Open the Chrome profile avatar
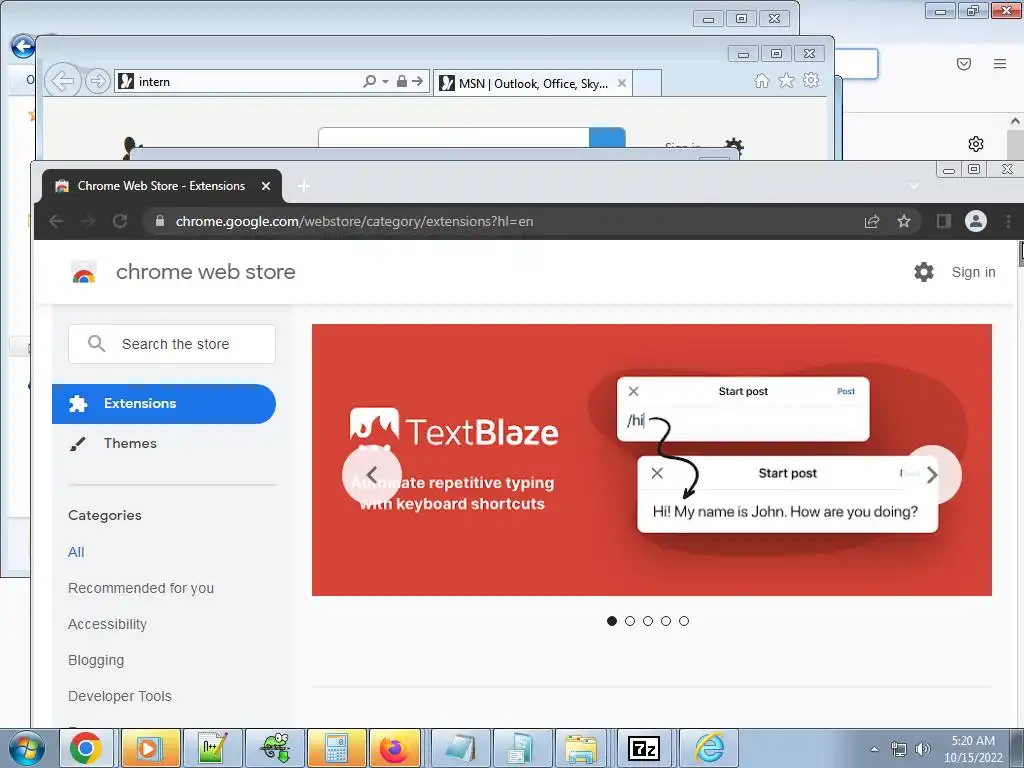1024x768 pixels. (976, 221)
